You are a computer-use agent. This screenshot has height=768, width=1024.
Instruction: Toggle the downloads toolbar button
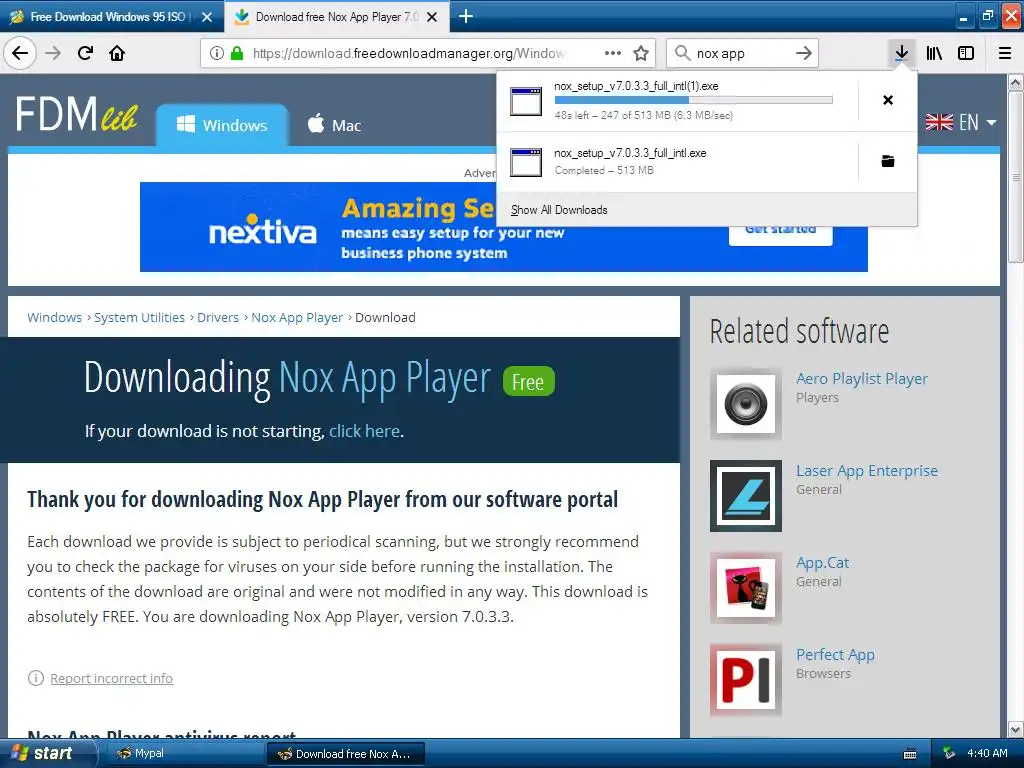click(901, 53)
